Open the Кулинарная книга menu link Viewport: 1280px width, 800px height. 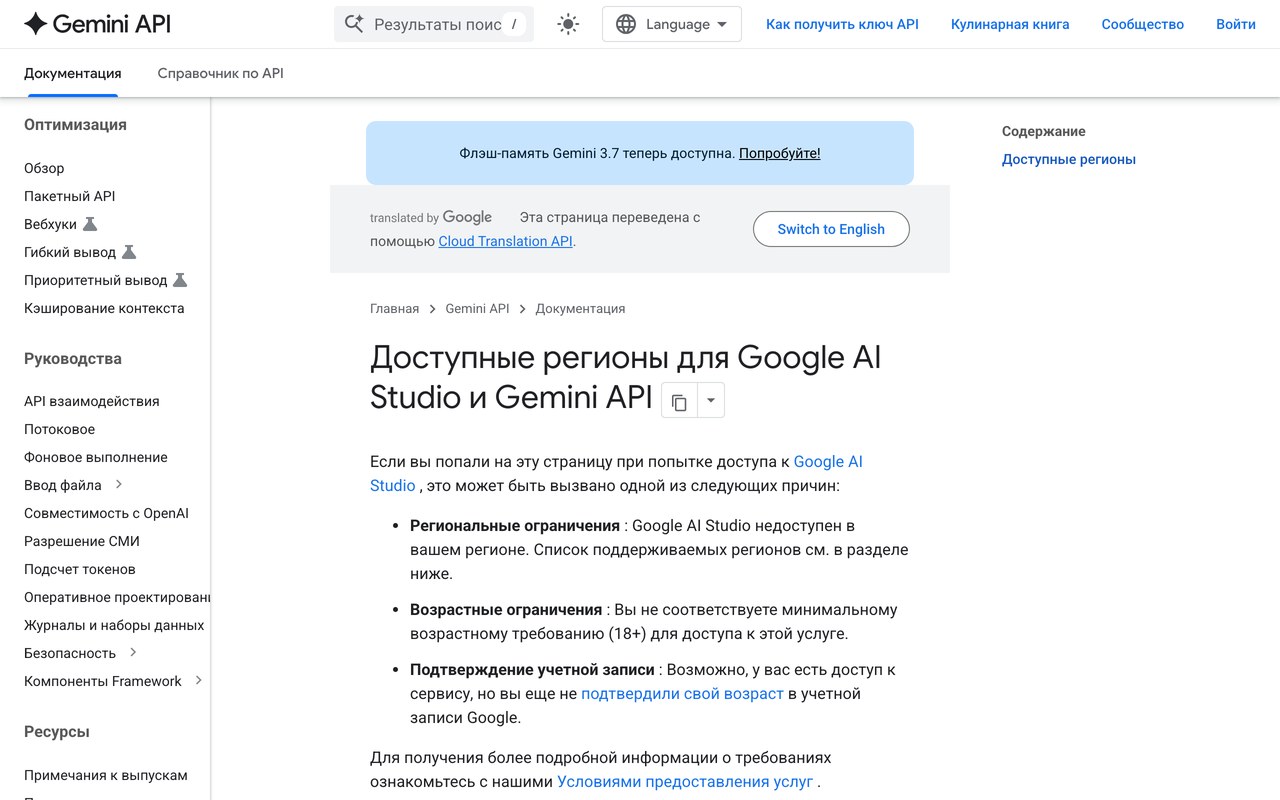pos(1010,24)
